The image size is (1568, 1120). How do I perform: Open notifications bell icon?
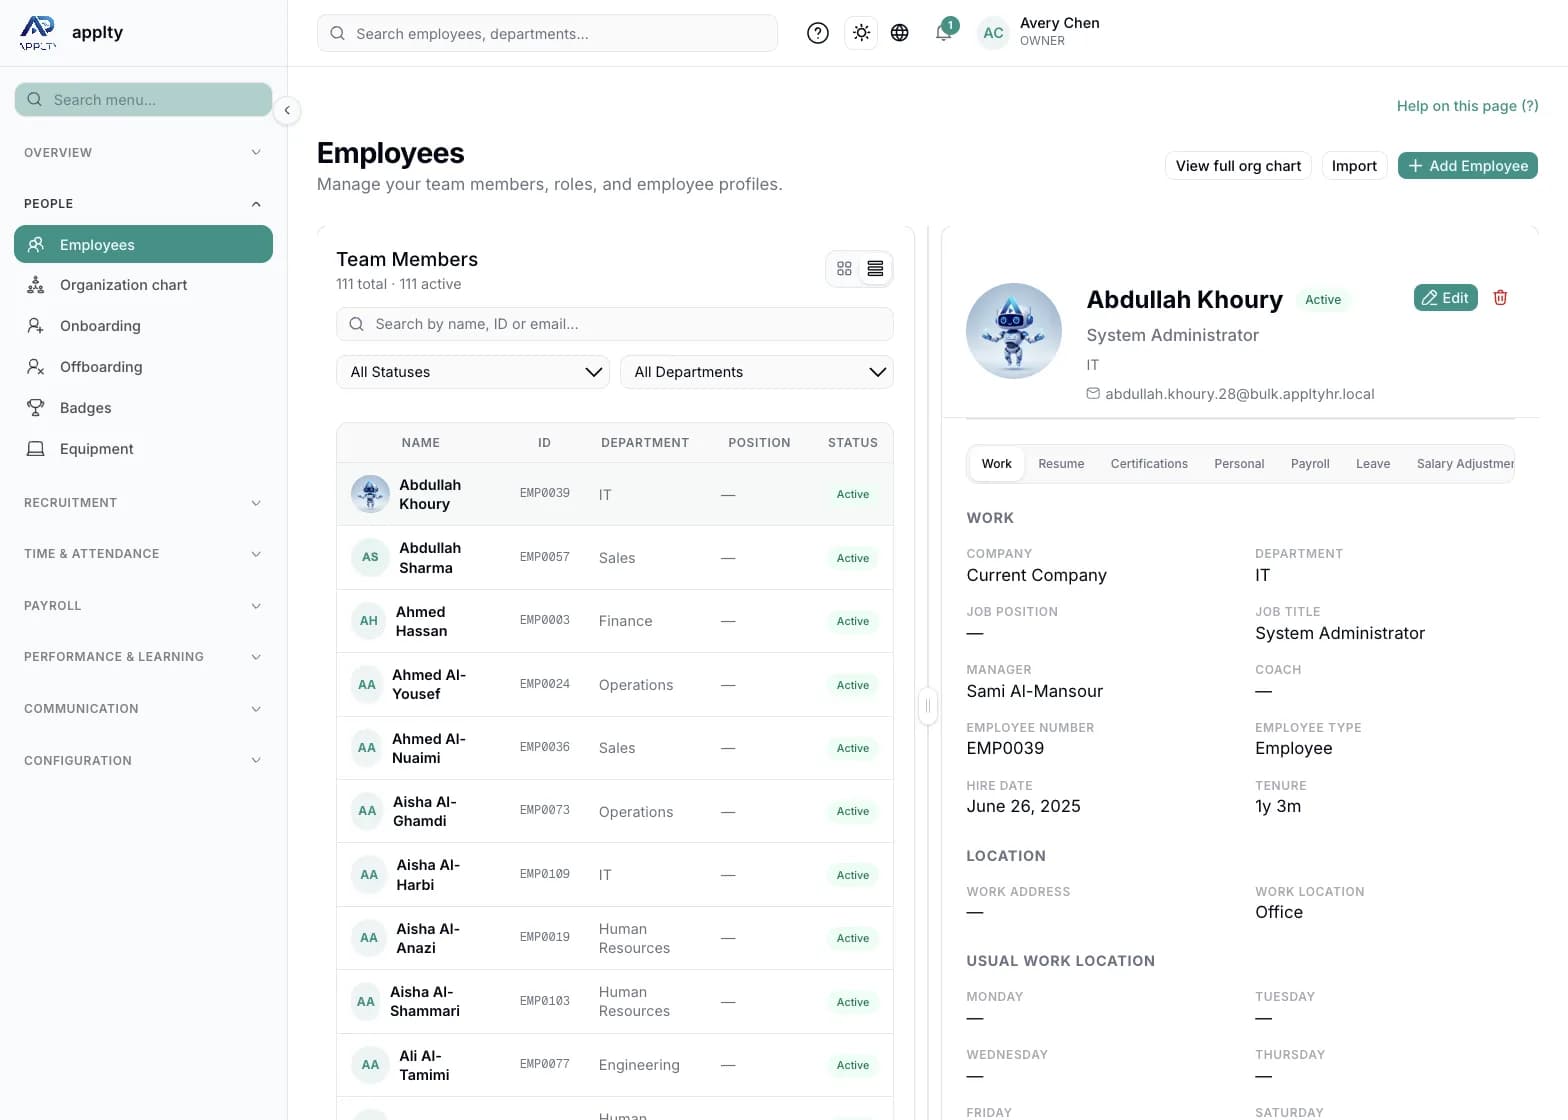tap(943, 33)
